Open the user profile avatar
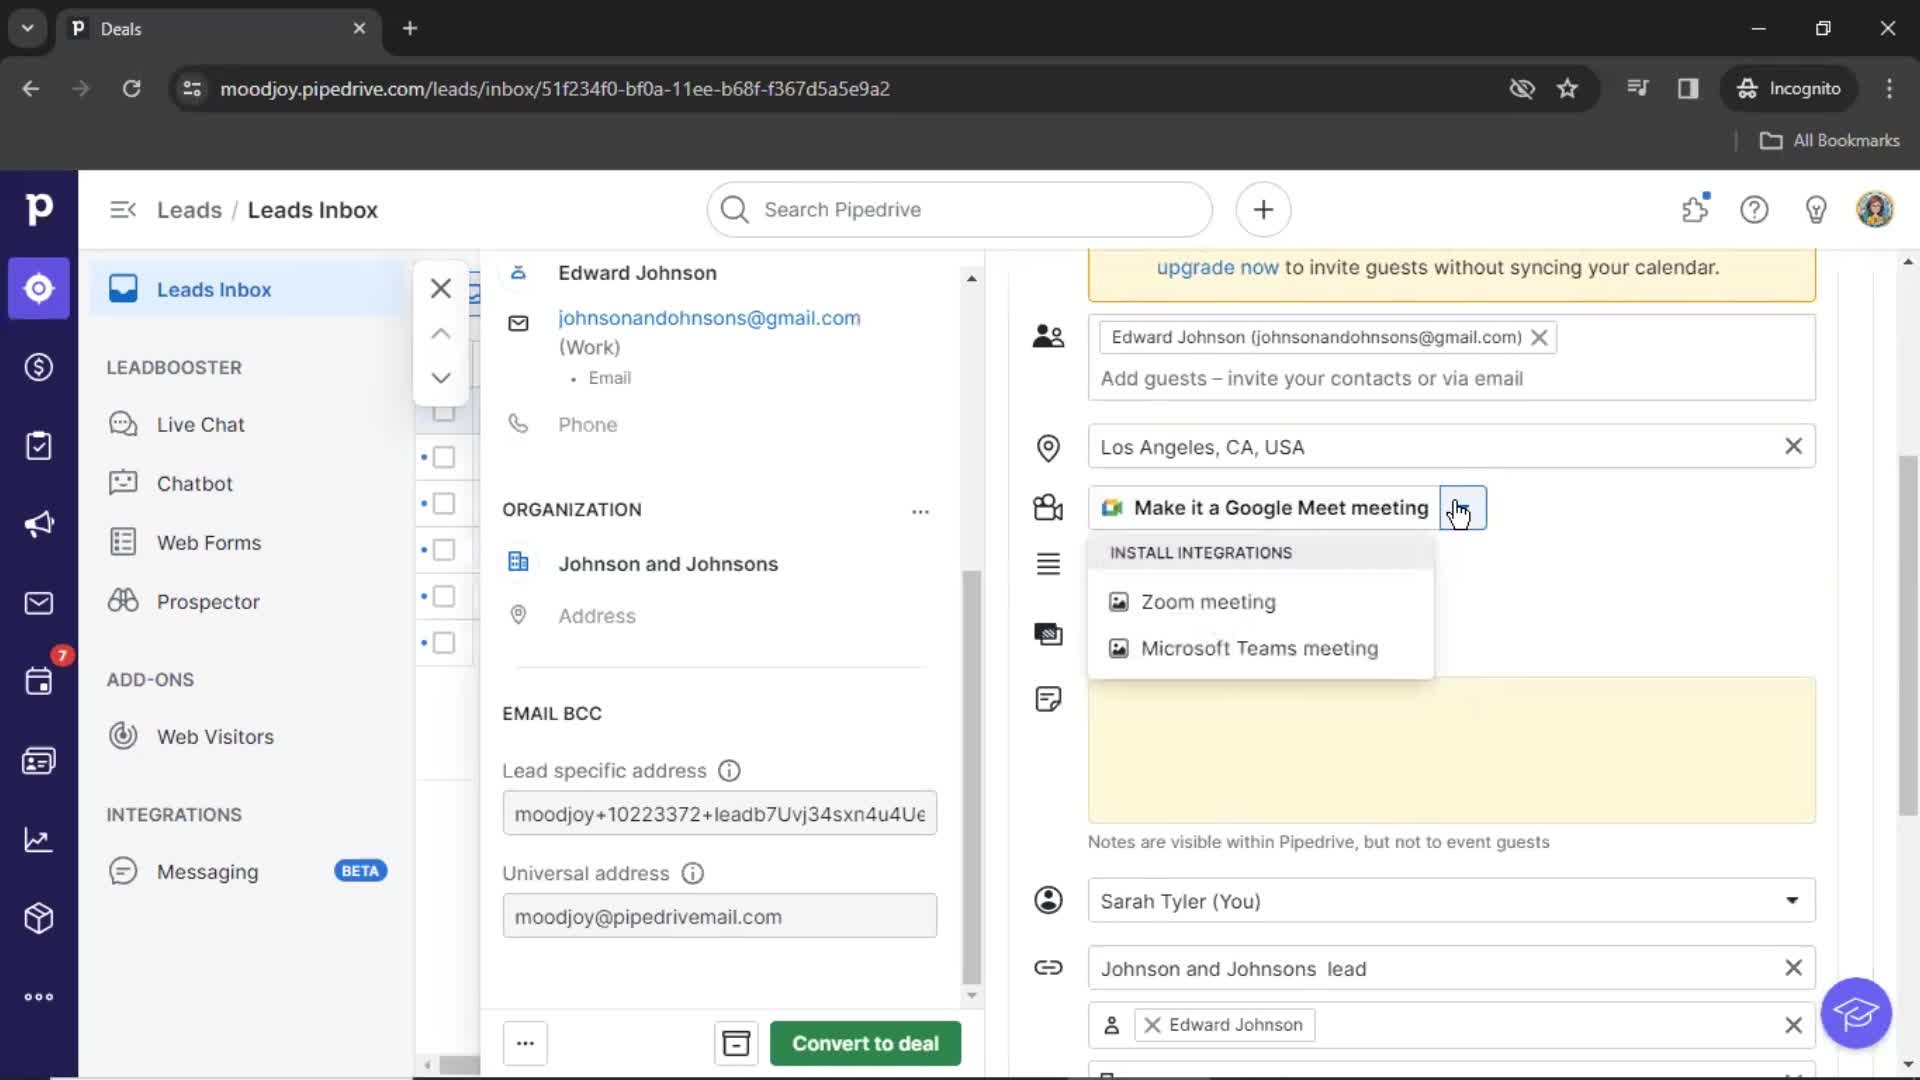1920x1080 pixels. click(1875, 210)
